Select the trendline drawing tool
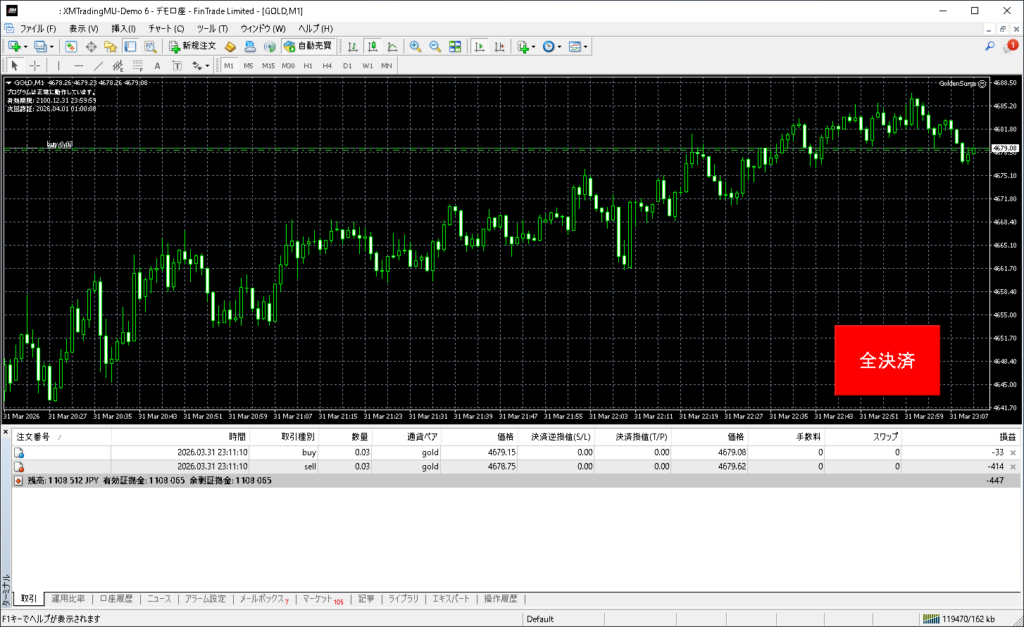 click(x=99, y=65)
